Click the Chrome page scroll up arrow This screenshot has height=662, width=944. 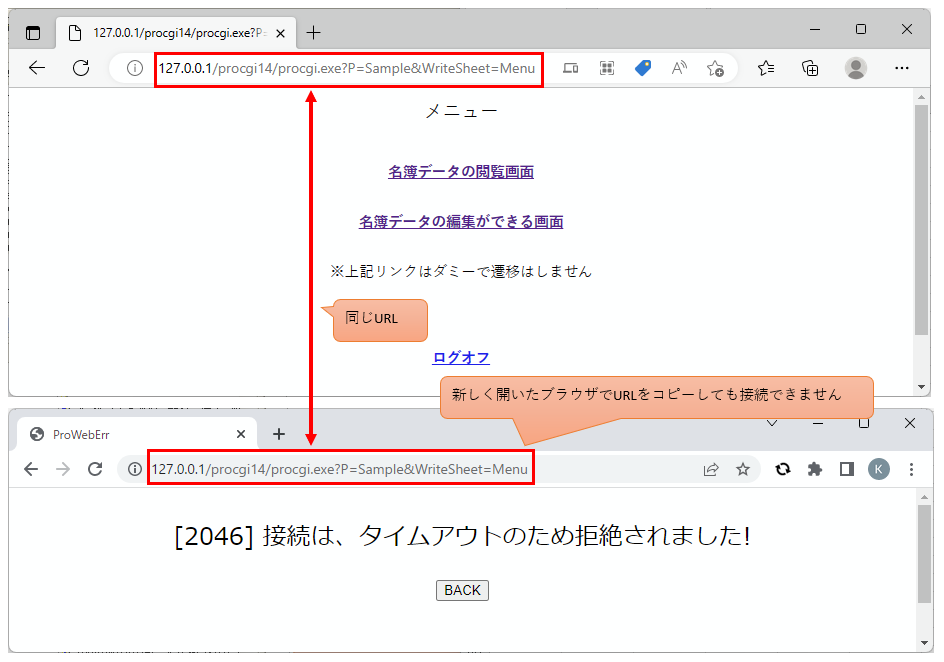(924, 498)
